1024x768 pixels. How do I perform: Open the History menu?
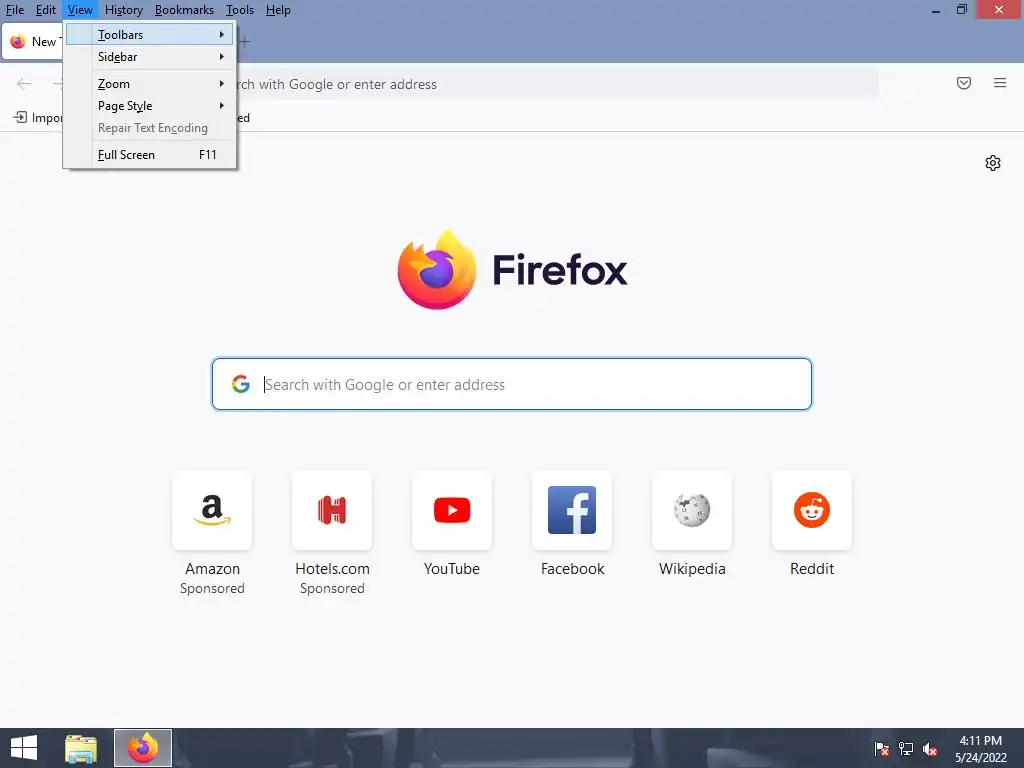tap(123, 10)
